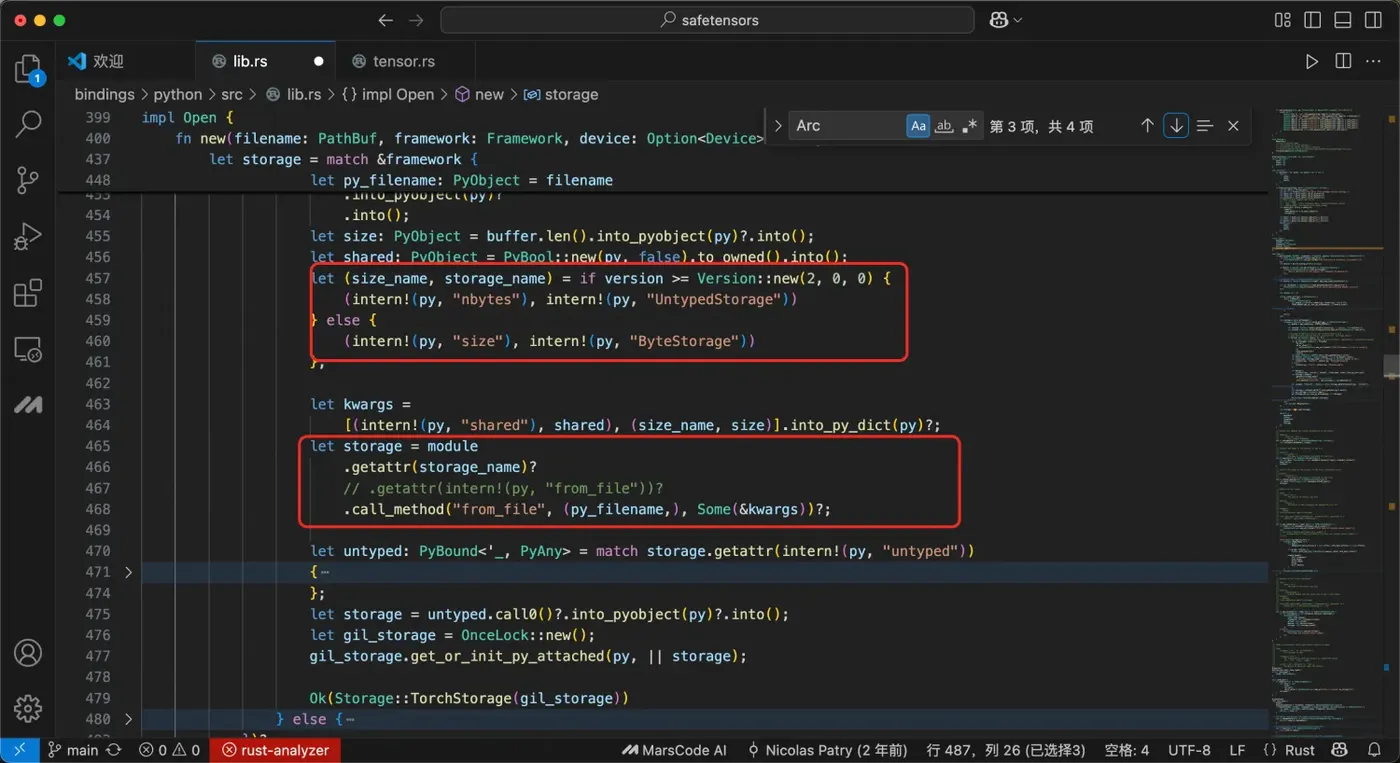Synchronize changes for the main branch

point(113,750)
